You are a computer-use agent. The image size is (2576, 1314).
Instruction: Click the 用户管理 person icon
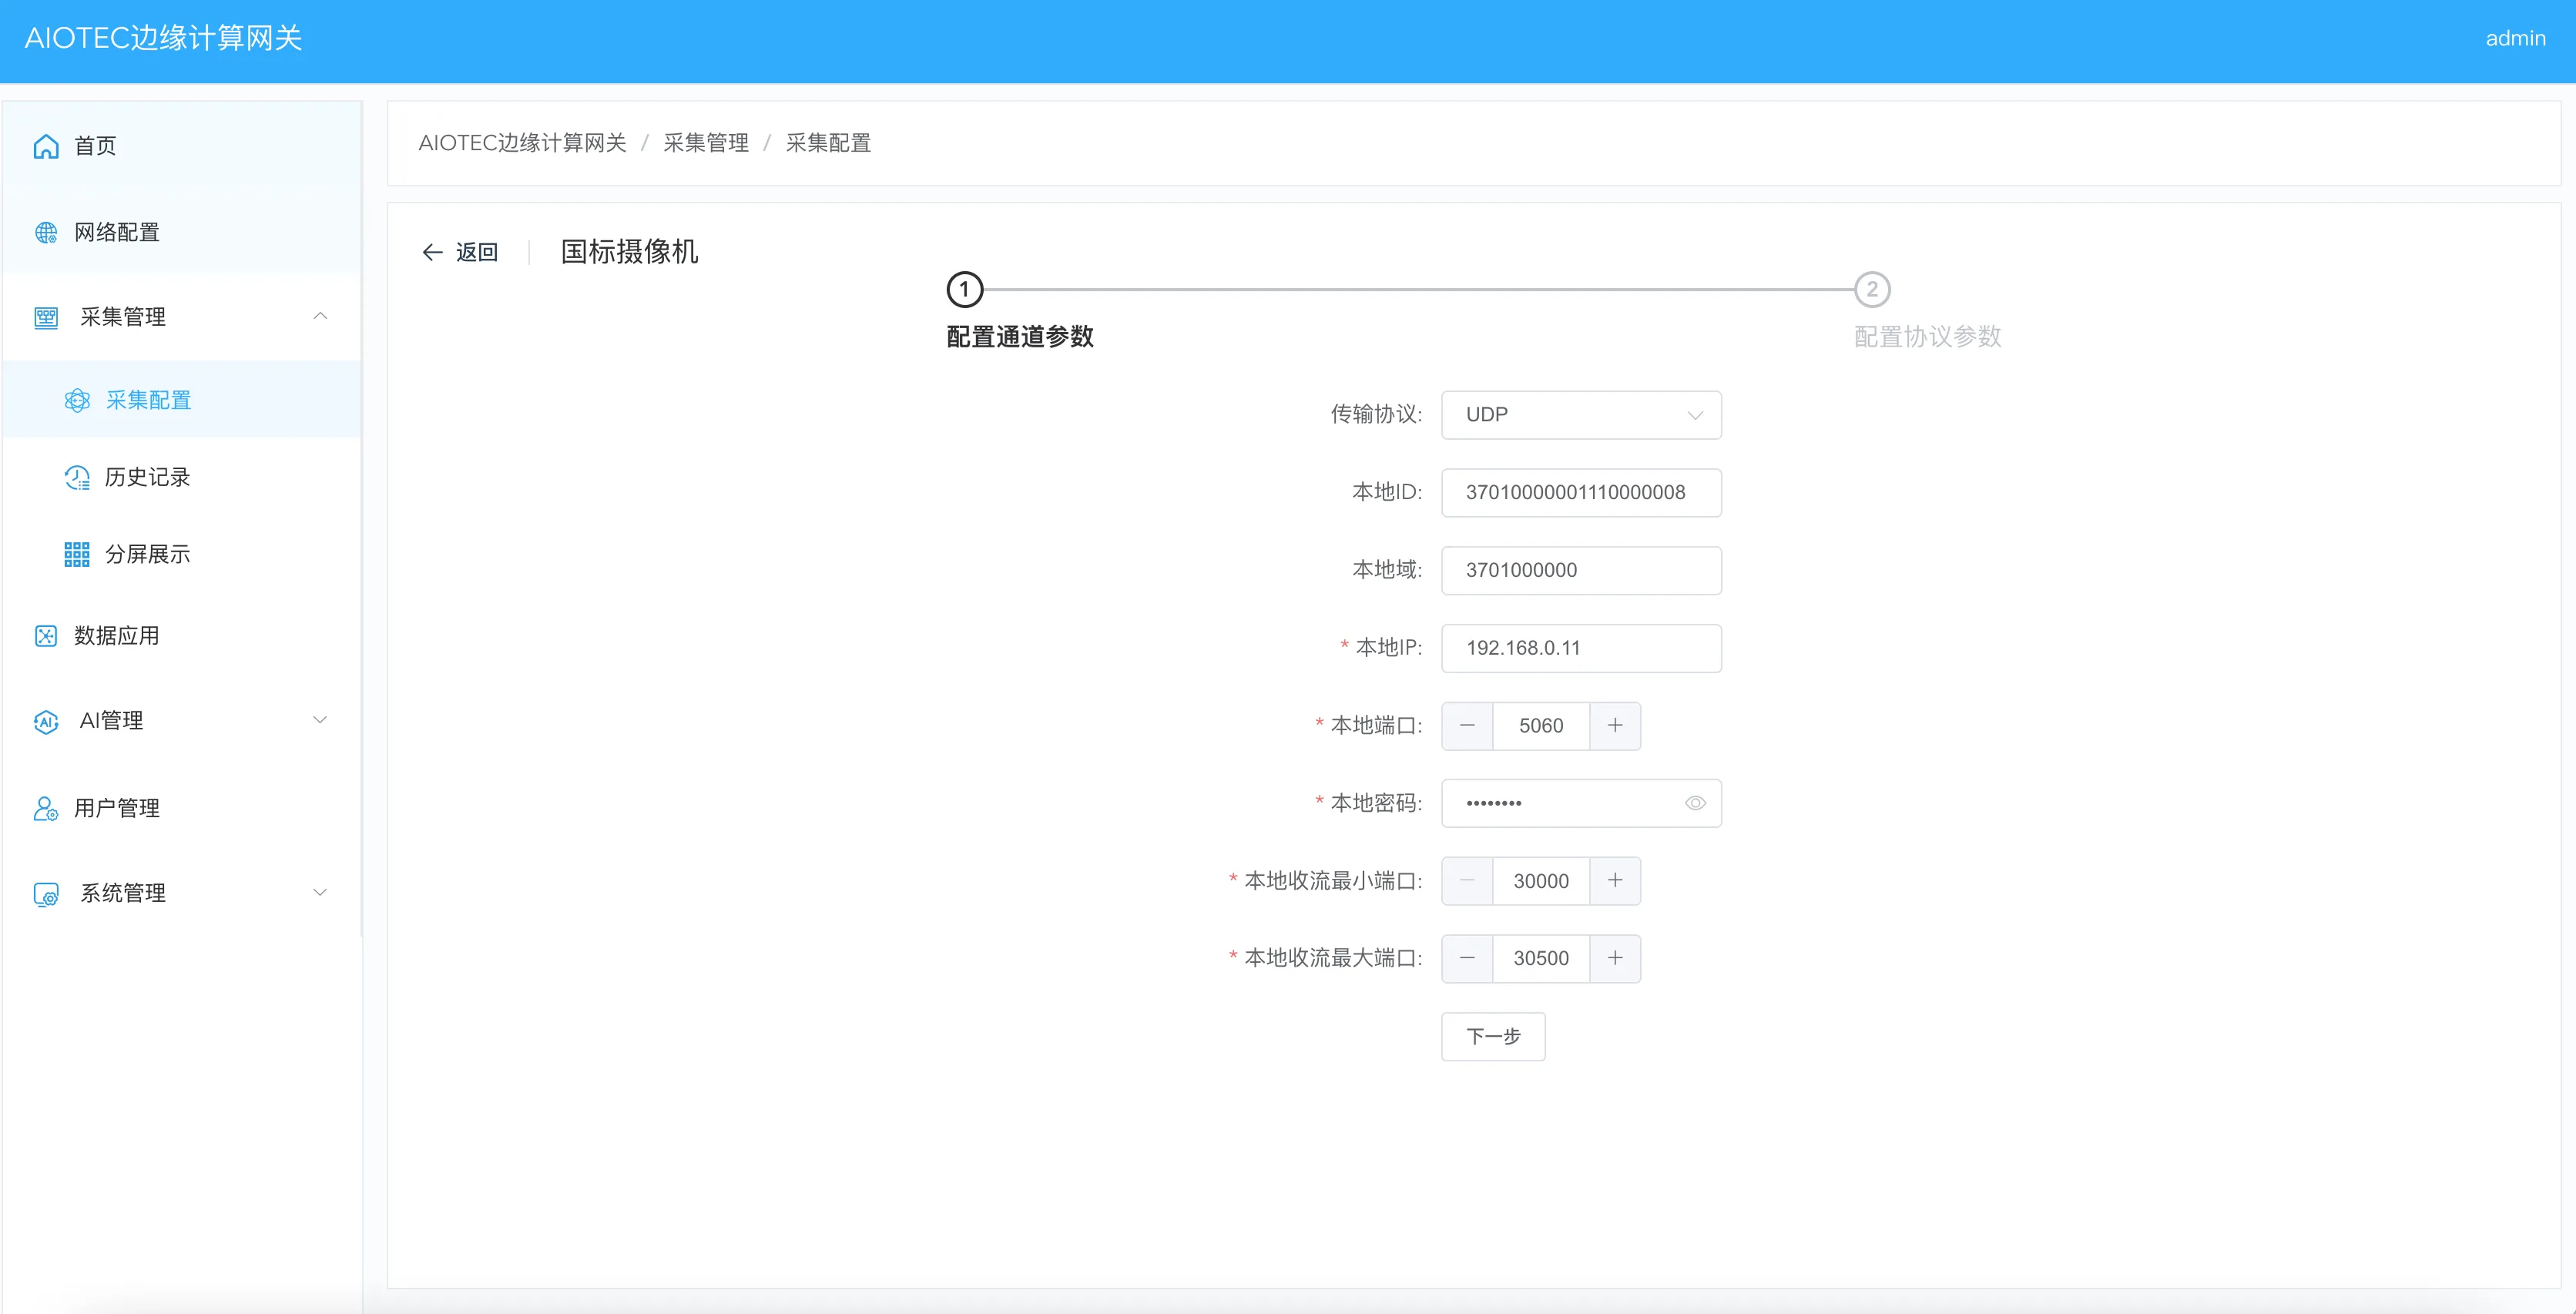click(x=46, y=808)
